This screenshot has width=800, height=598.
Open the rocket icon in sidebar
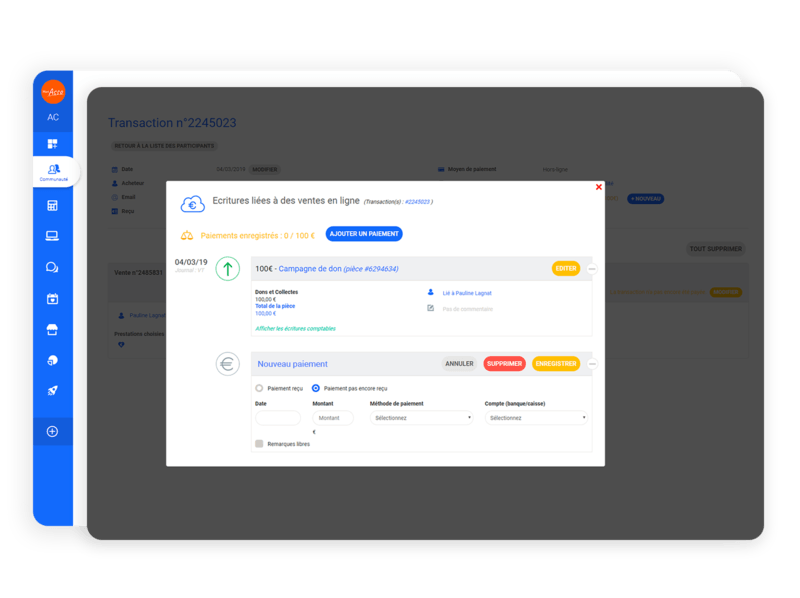tap(53, 391)
